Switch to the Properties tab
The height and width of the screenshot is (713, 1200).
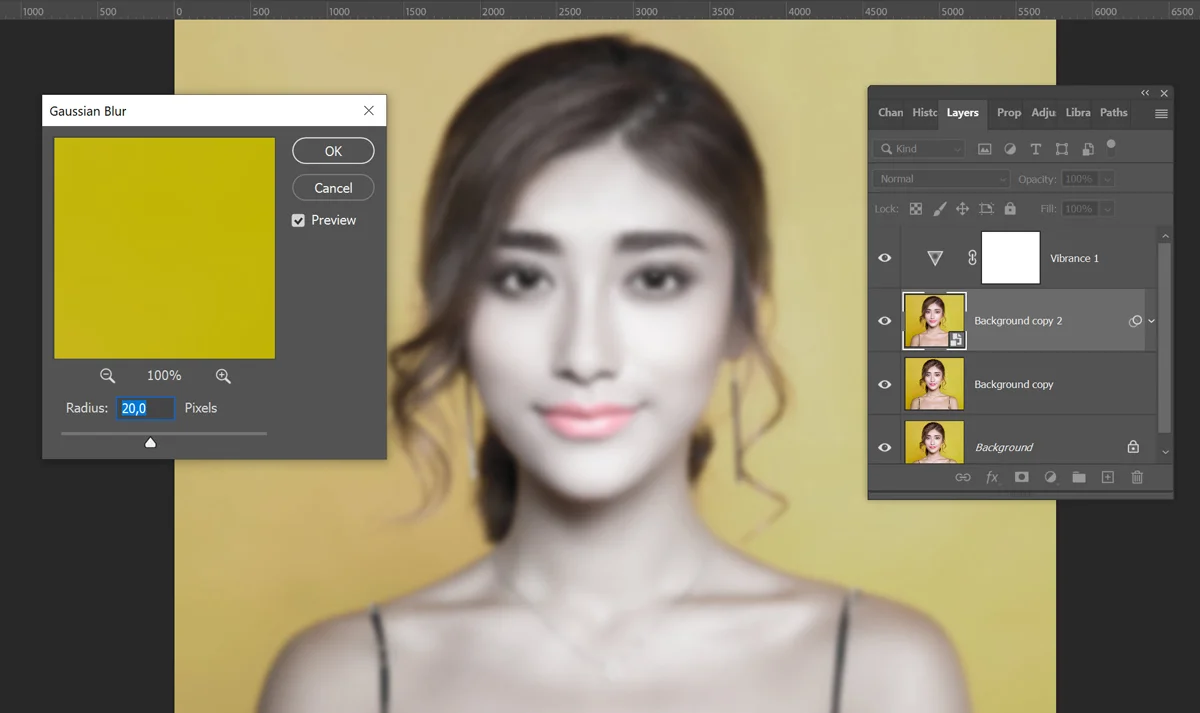click(1009, 113)
